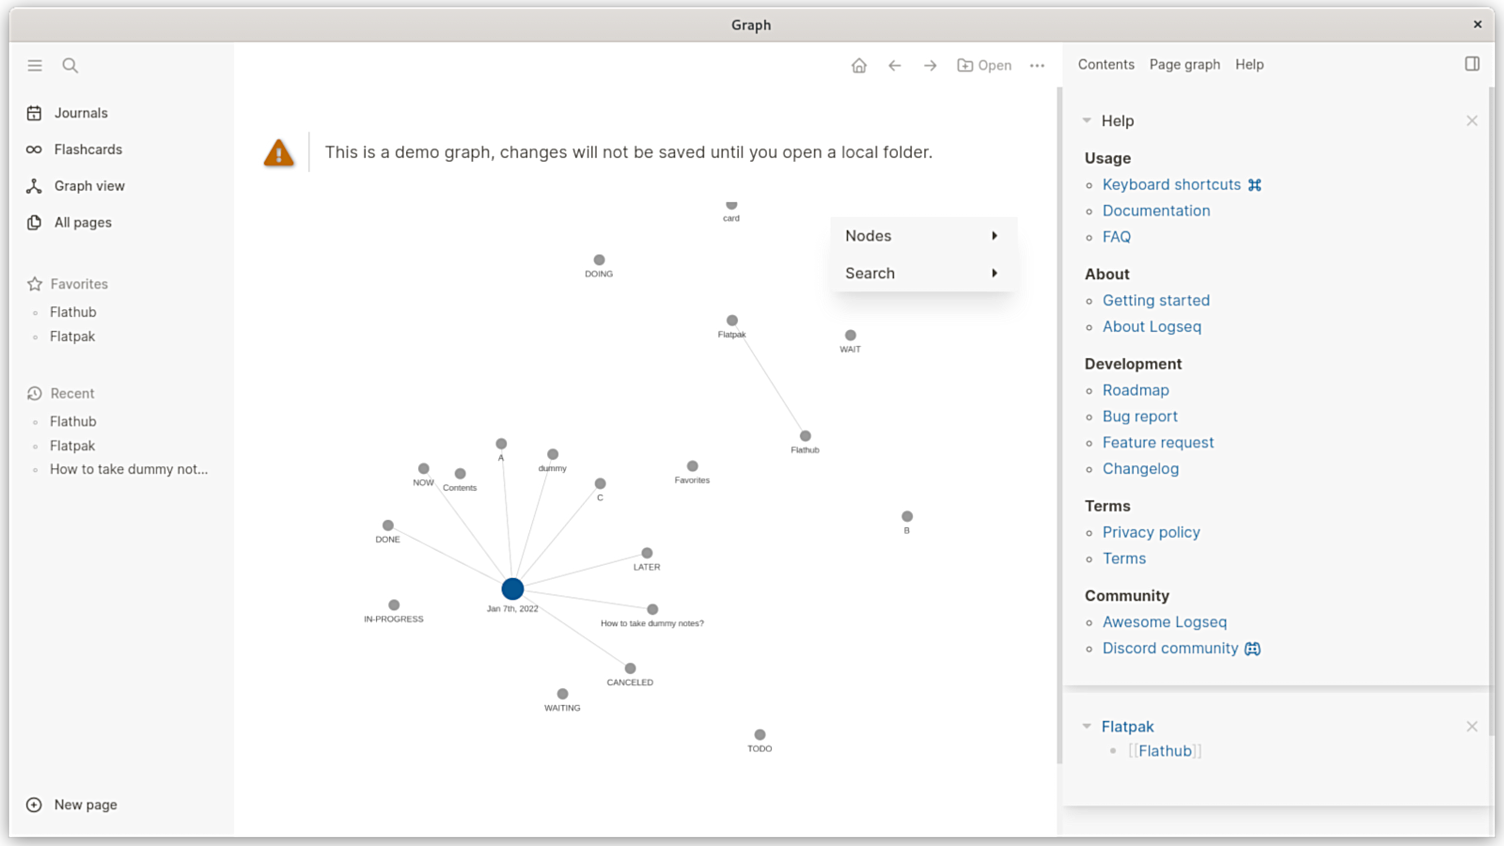Select the Journals icon

34,113
